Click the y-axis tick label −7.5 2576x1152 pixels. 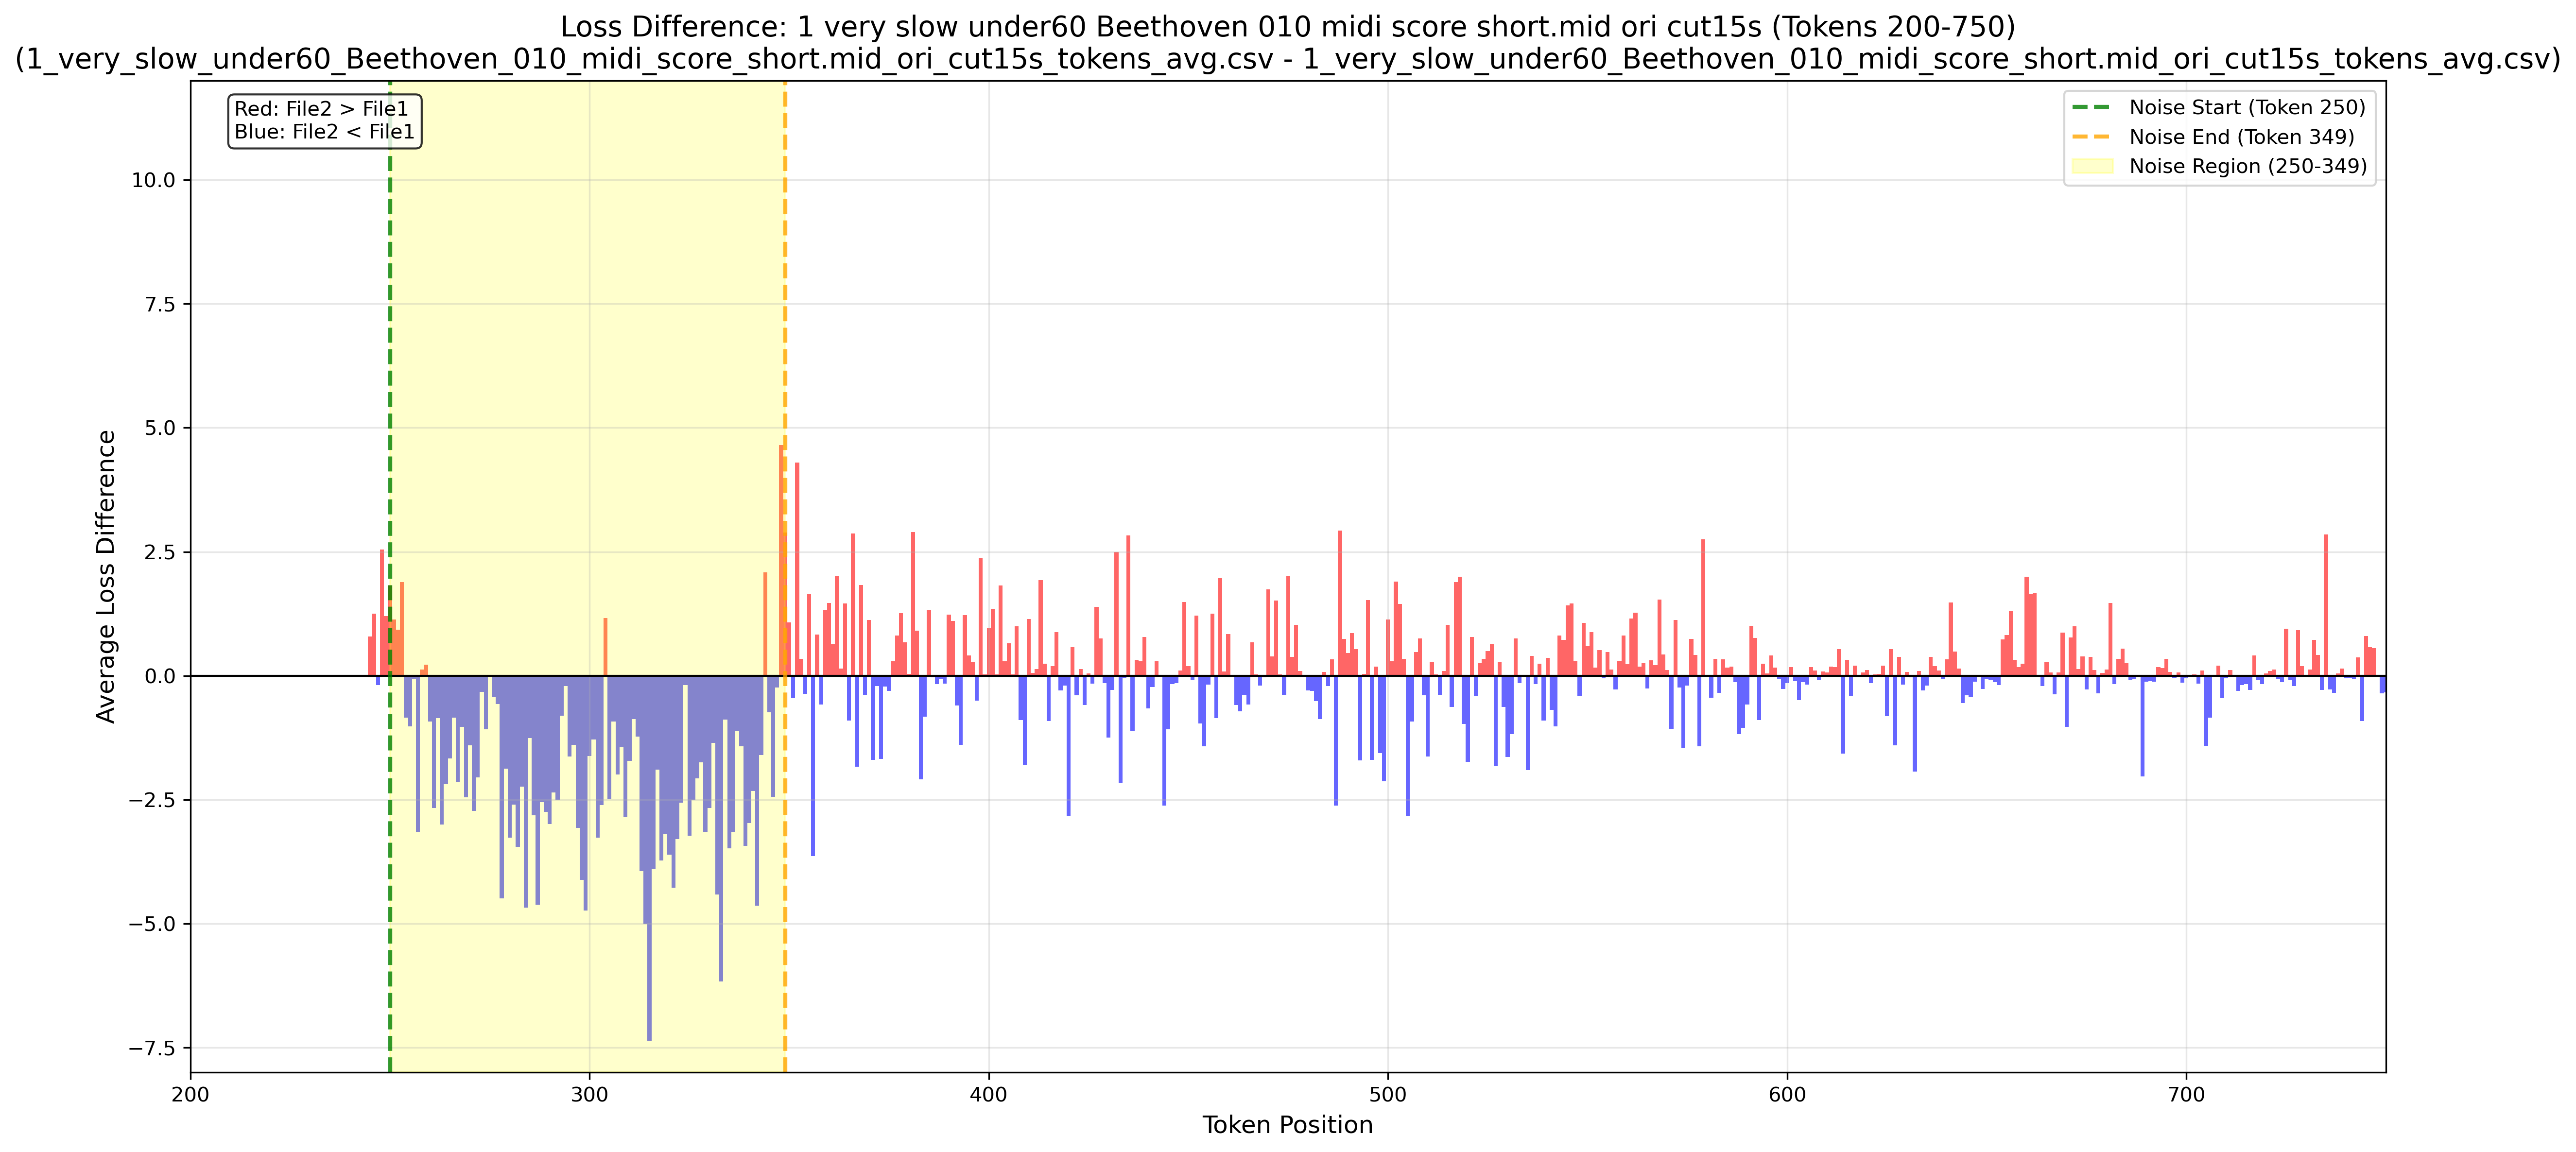tap(151, 1048)
